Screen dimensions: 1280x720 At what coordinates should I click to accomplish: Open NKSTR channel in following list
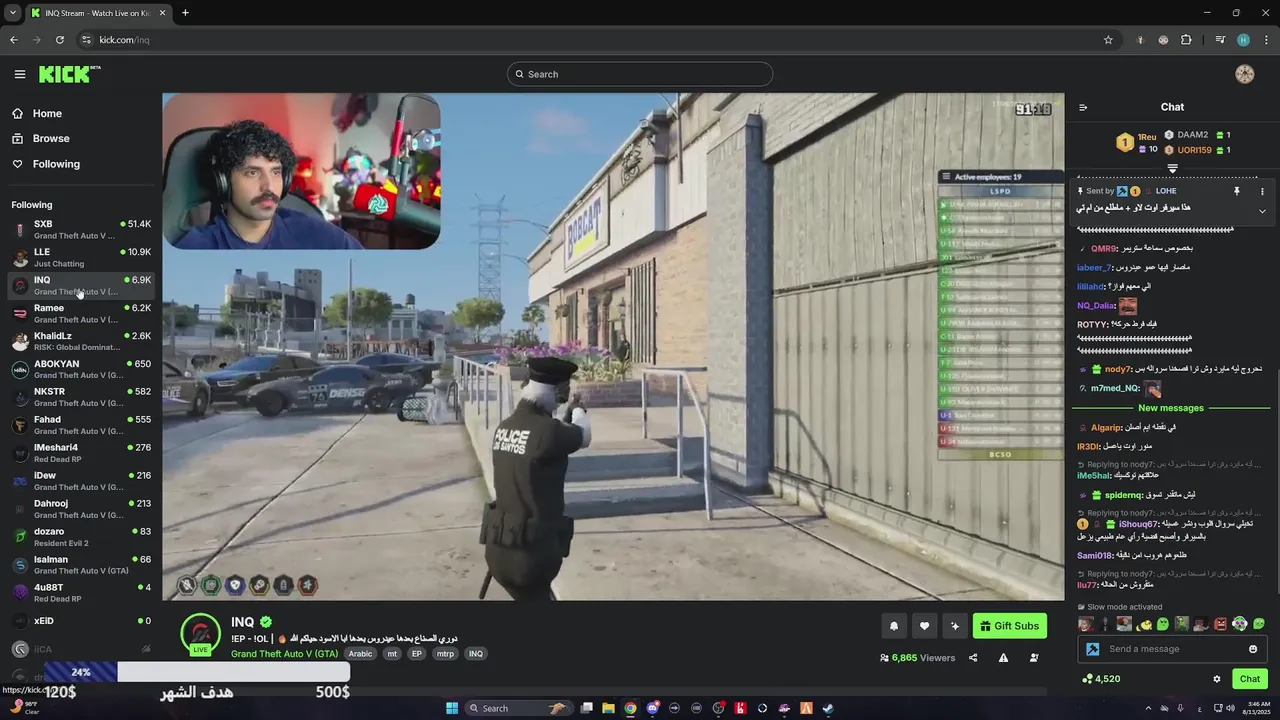[80, 397]
